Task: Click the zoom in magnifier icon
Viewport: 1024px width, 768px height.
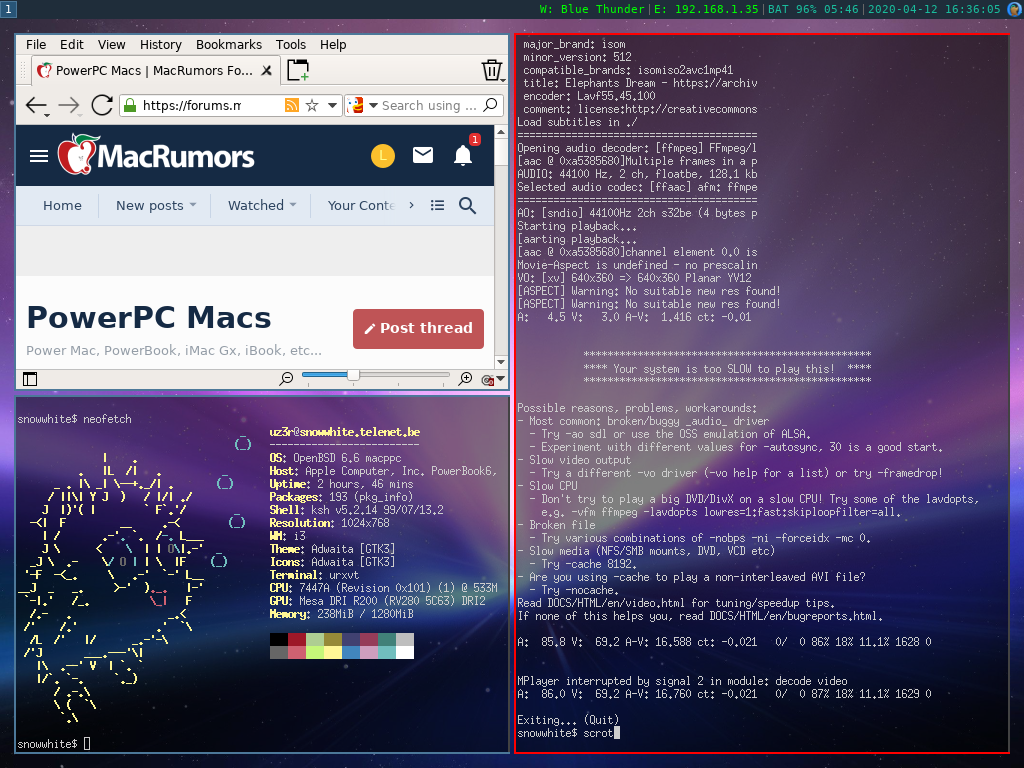Action: point(466,379)
